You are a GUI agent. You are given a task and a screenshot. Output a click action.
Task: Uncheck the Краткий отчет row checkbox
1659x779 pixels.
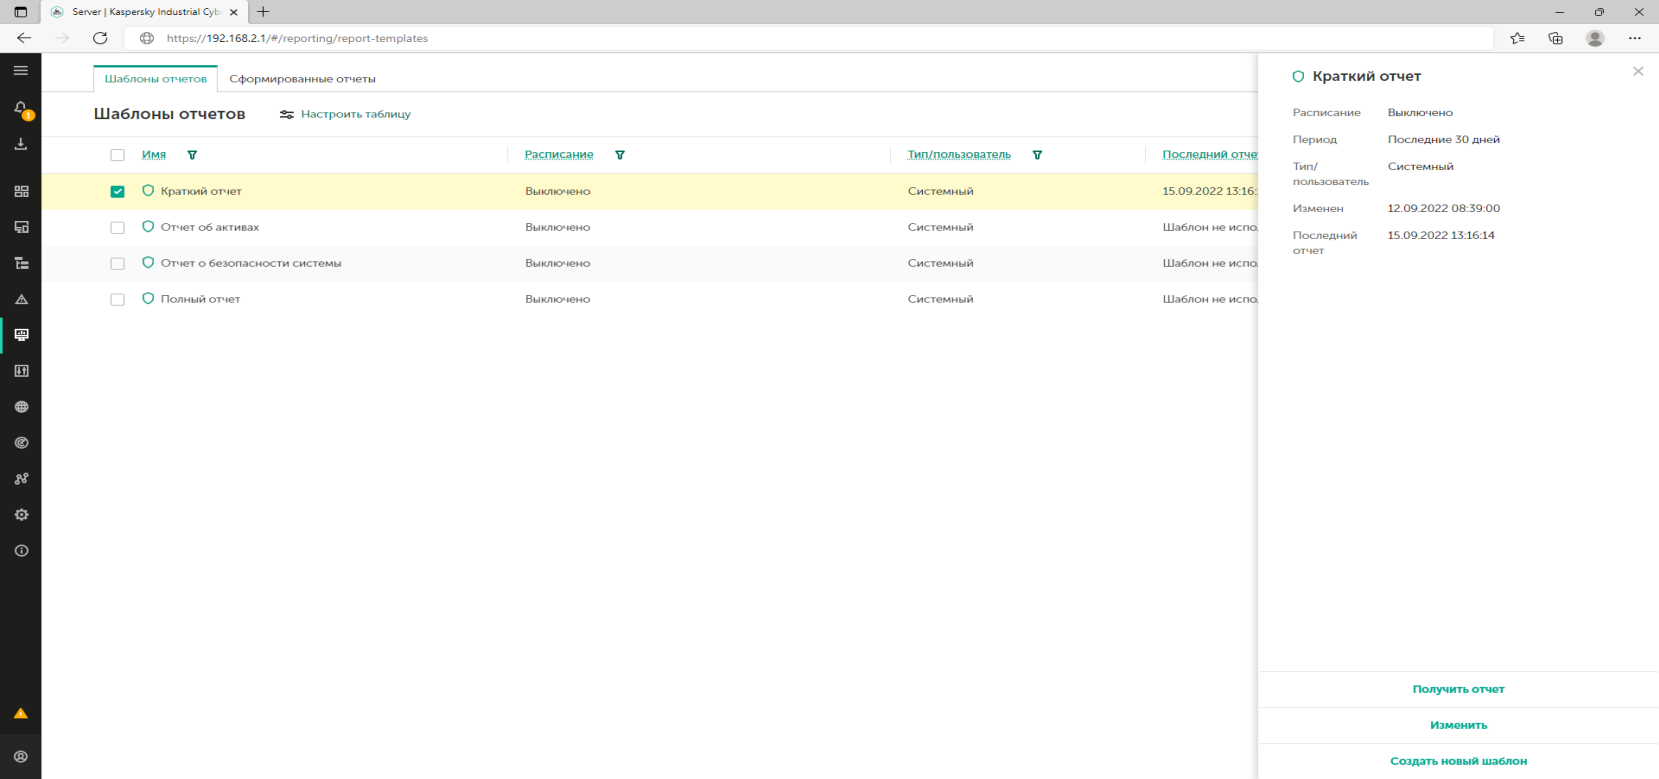tap(118, 192)
